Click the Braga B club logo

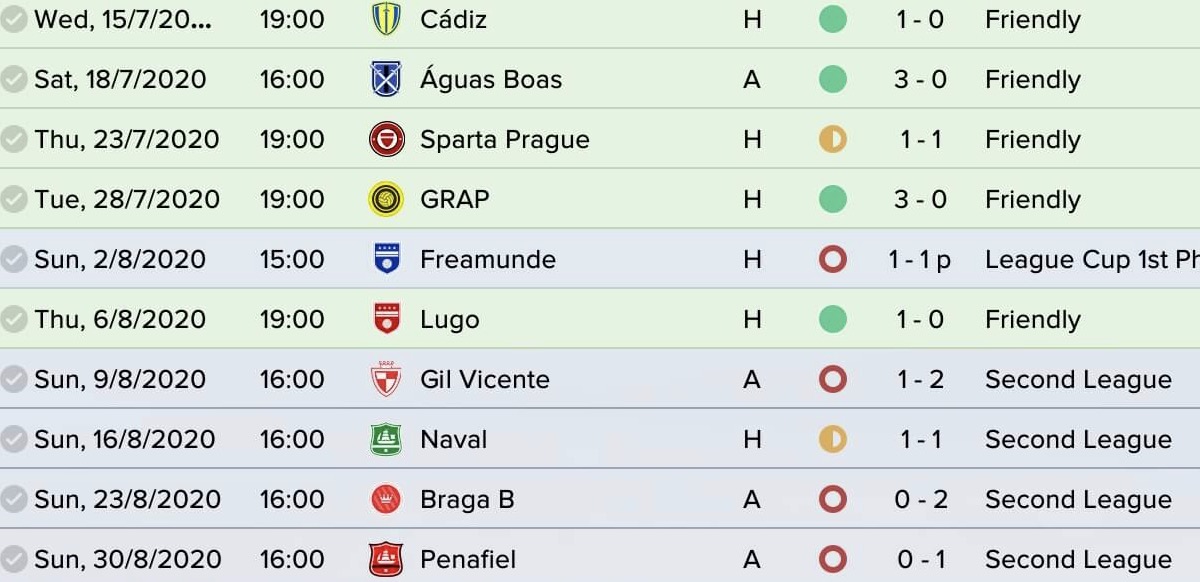coord(386,499)
